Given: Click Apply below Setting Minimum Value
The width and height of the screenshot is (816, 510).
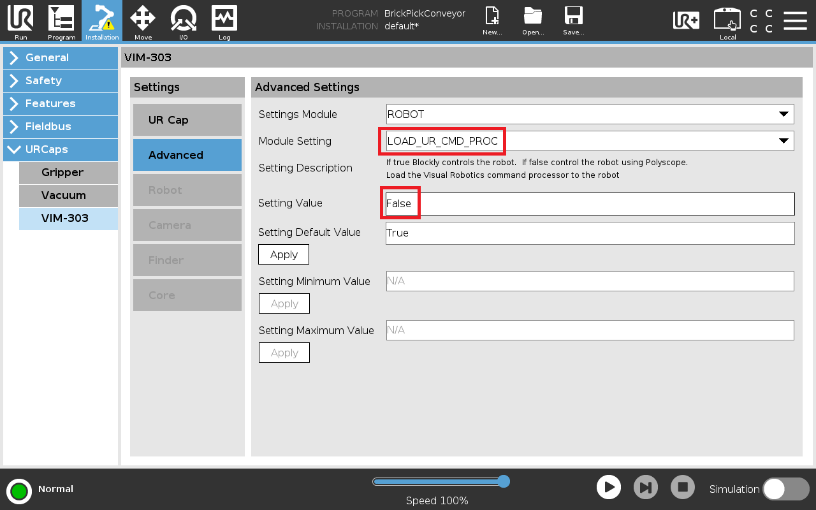Looking at the screenshot, I should tap(284, 303).
